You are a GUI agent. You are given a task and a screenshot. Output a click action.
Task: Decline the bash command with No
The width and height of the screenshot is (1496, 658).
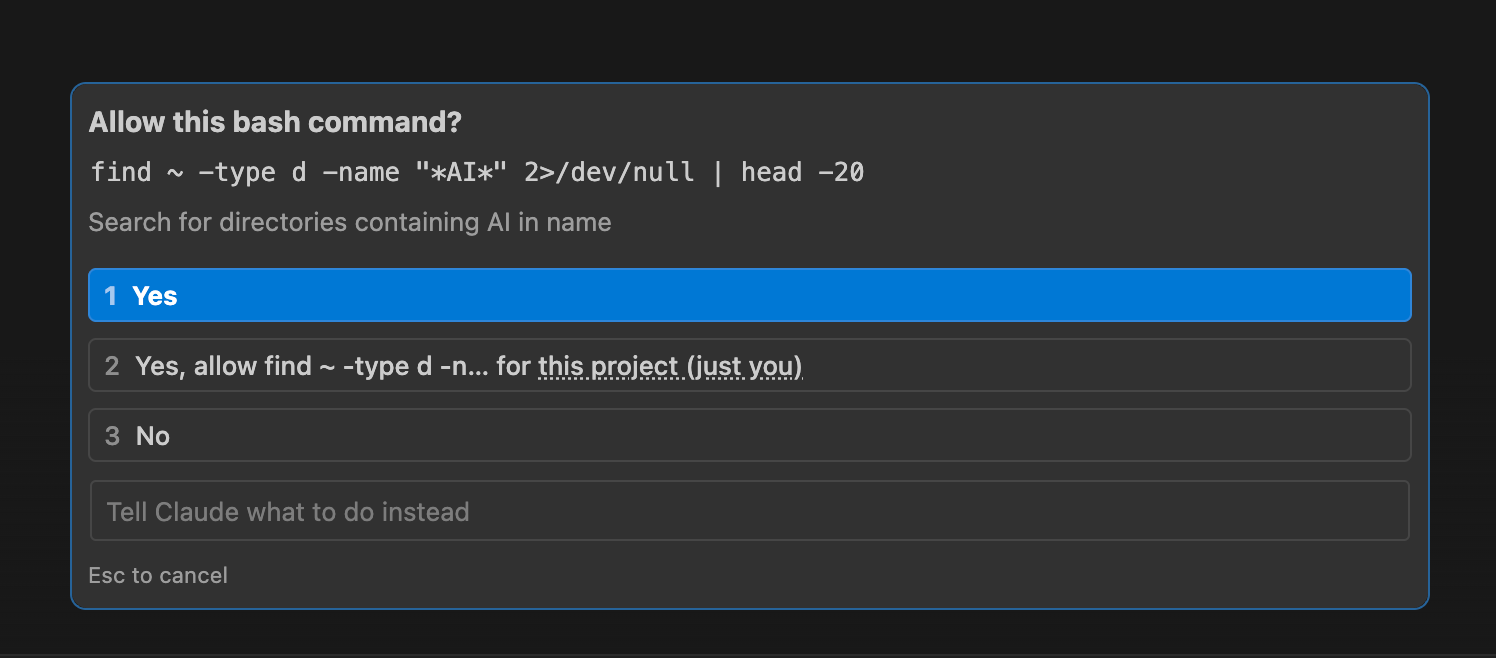(749, 435)
